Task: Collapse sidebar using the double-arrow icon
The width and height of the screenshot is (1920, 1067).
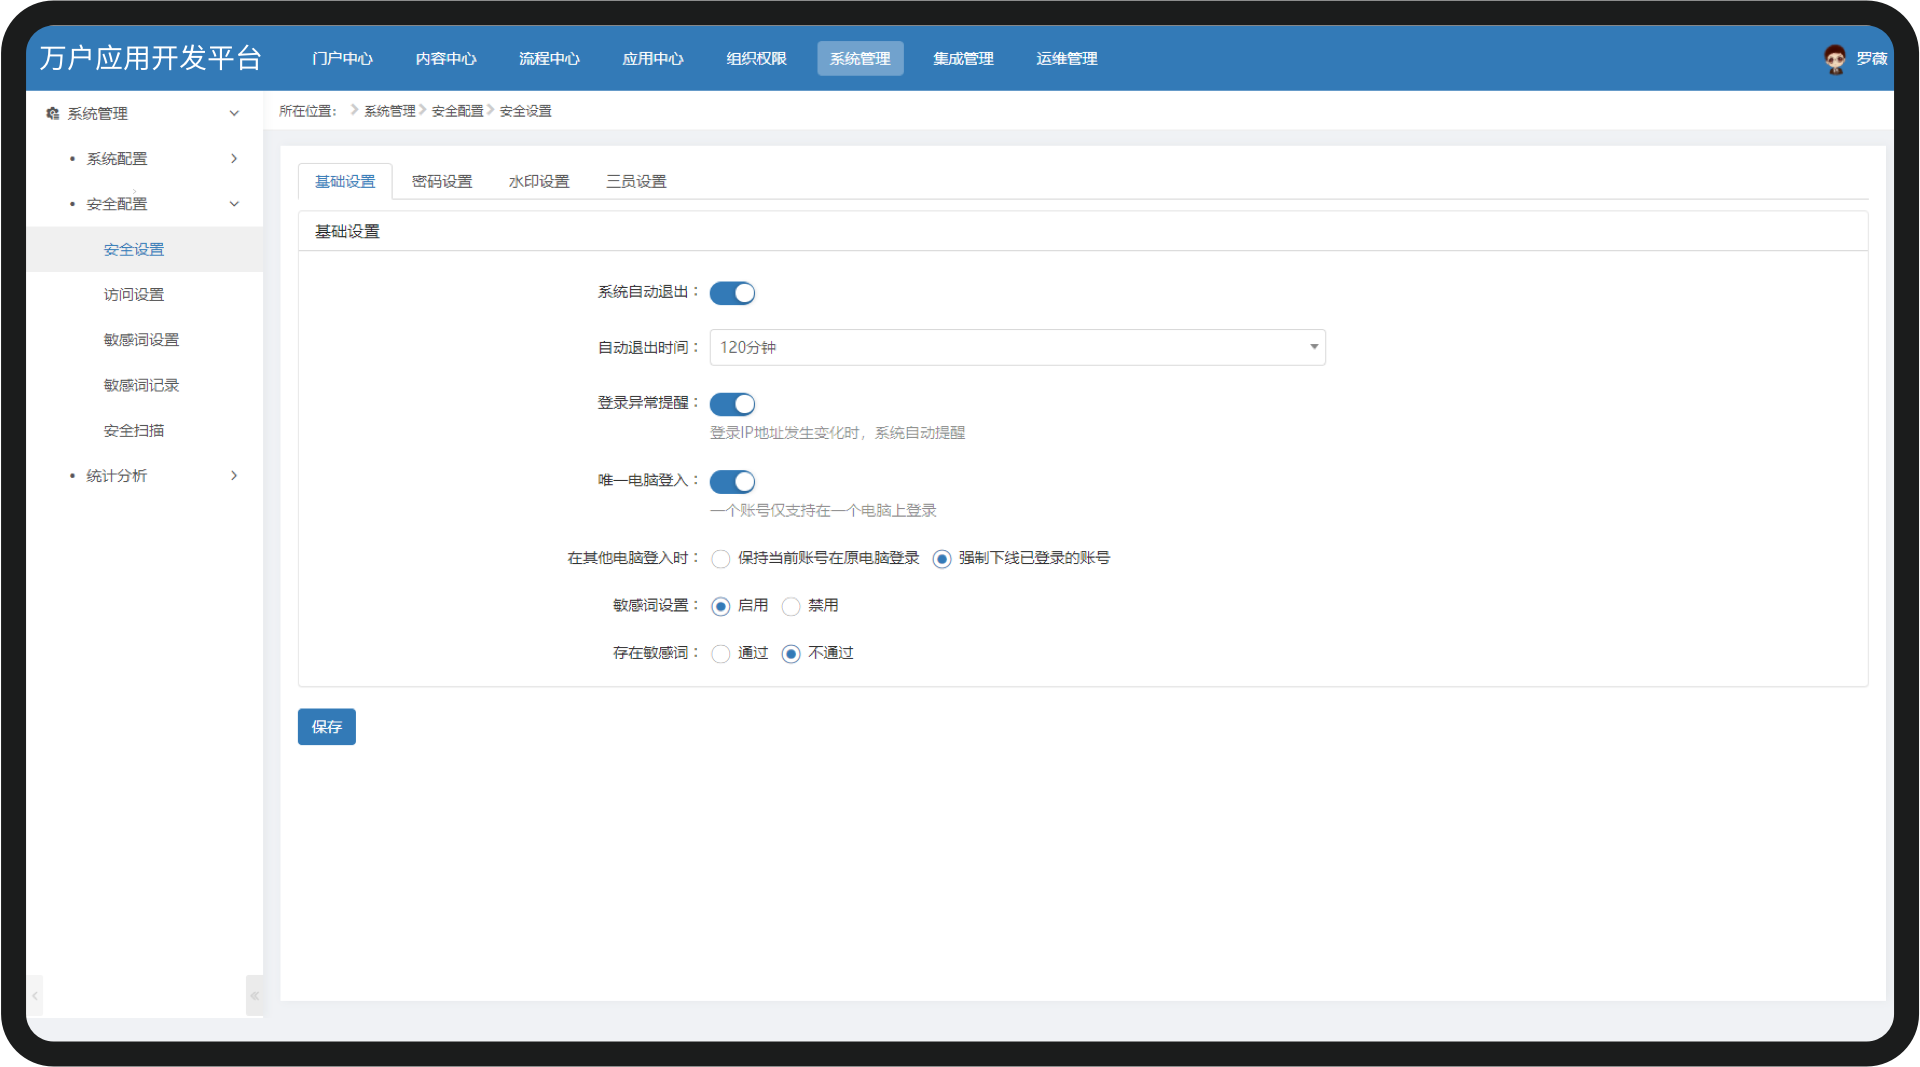Action: coord(254,995)
